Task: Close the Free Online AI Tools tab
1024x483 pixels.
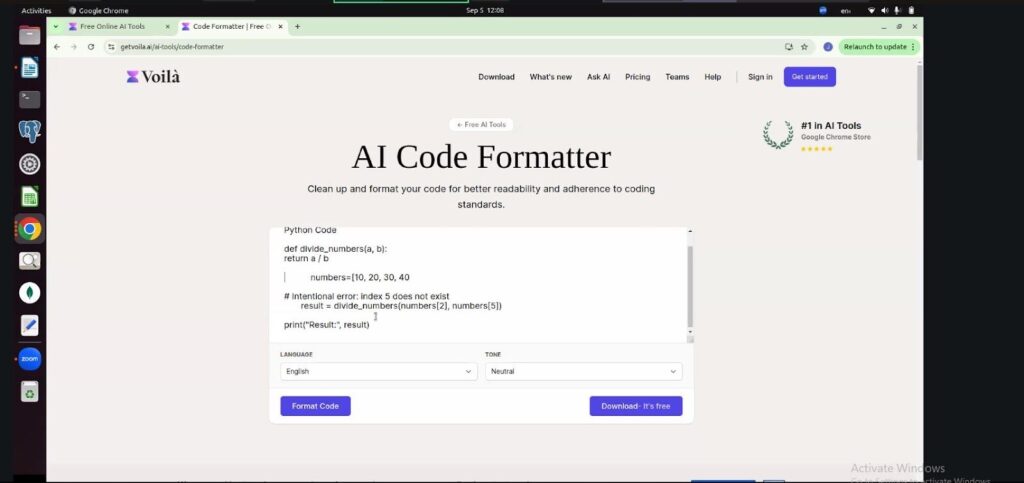Action: (x=167, y=27)
